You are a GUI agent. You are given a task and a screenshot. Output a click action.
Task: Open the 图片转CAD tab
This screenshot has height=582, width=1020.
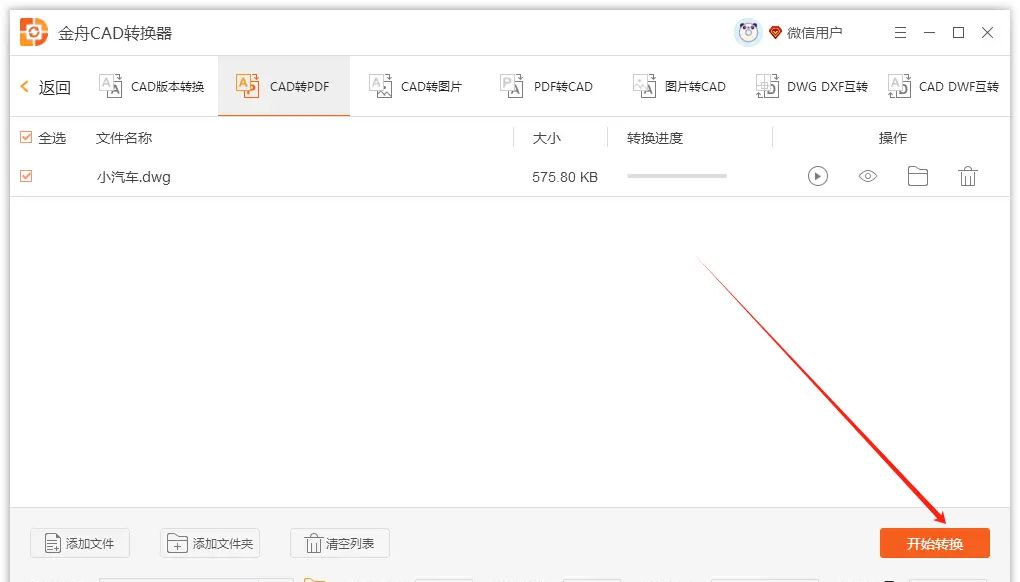click(679, 86)
